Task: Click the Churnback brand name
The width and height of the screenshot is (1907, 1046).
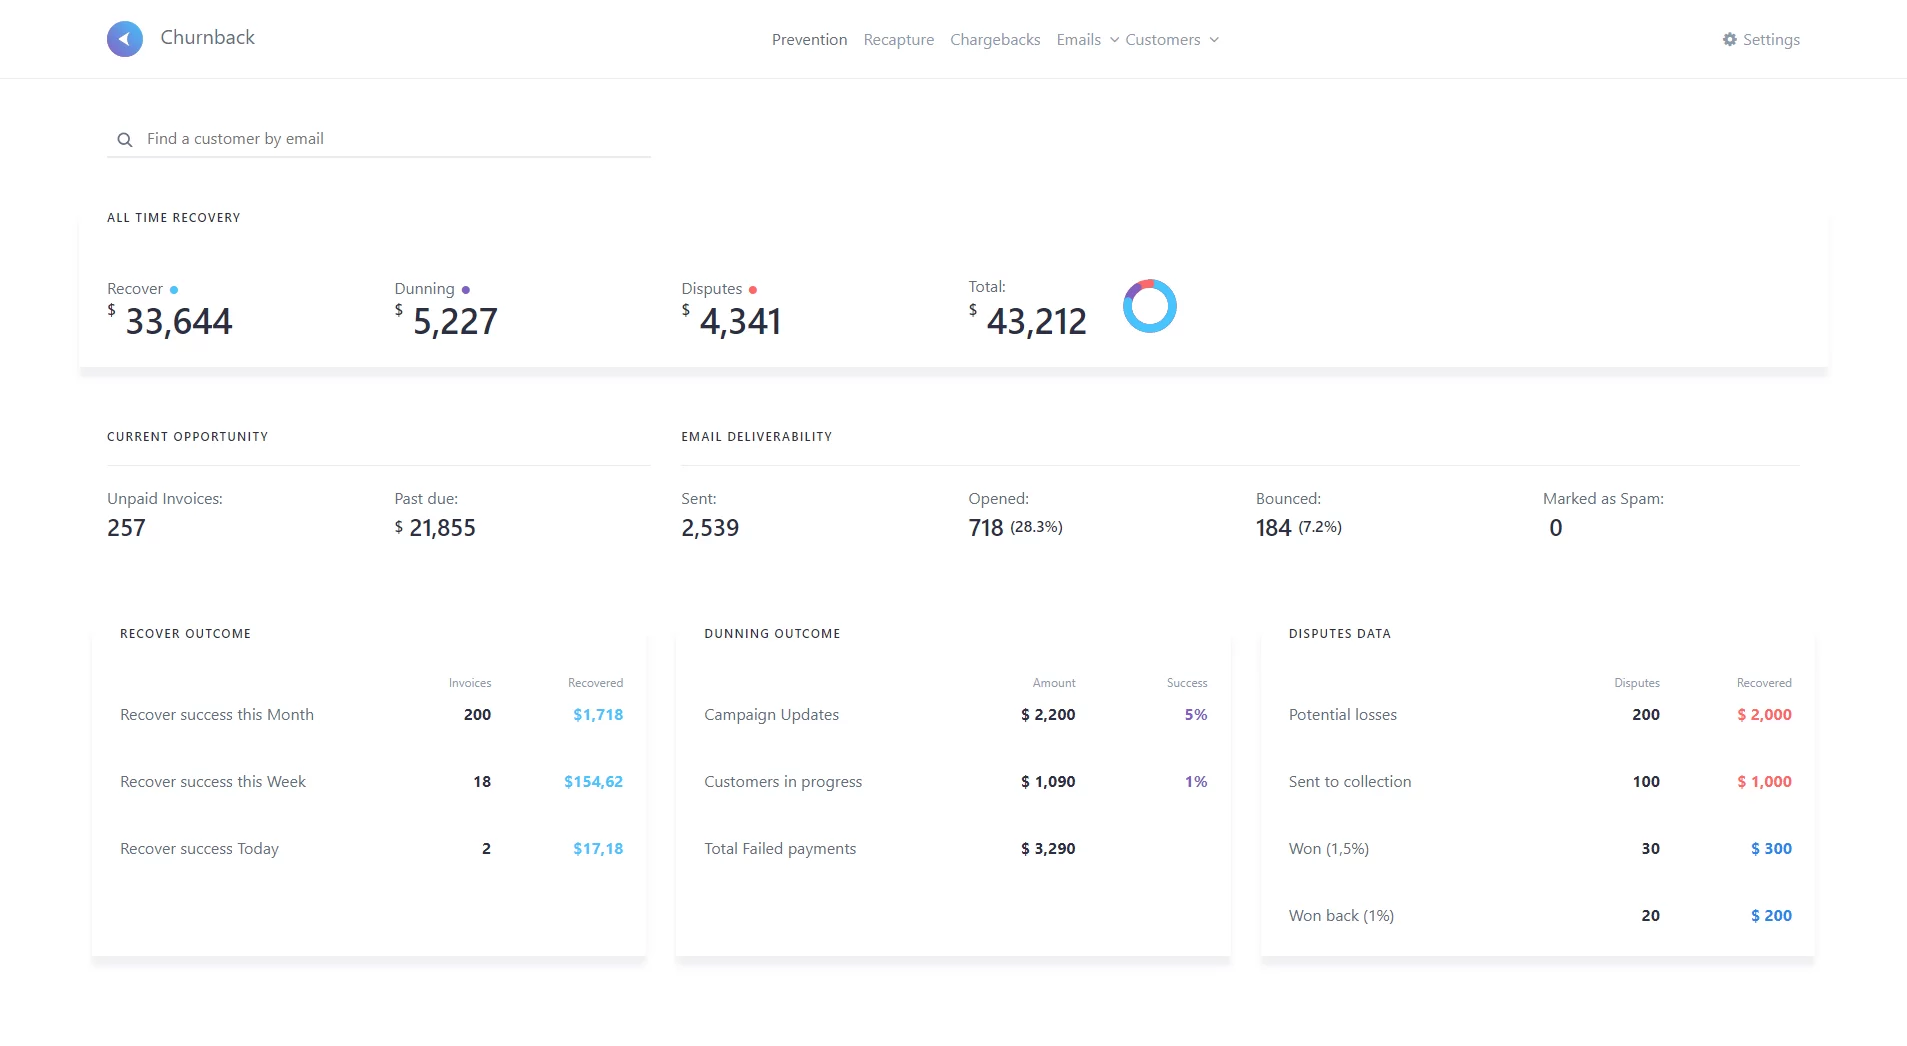Action: coord(207,38)
